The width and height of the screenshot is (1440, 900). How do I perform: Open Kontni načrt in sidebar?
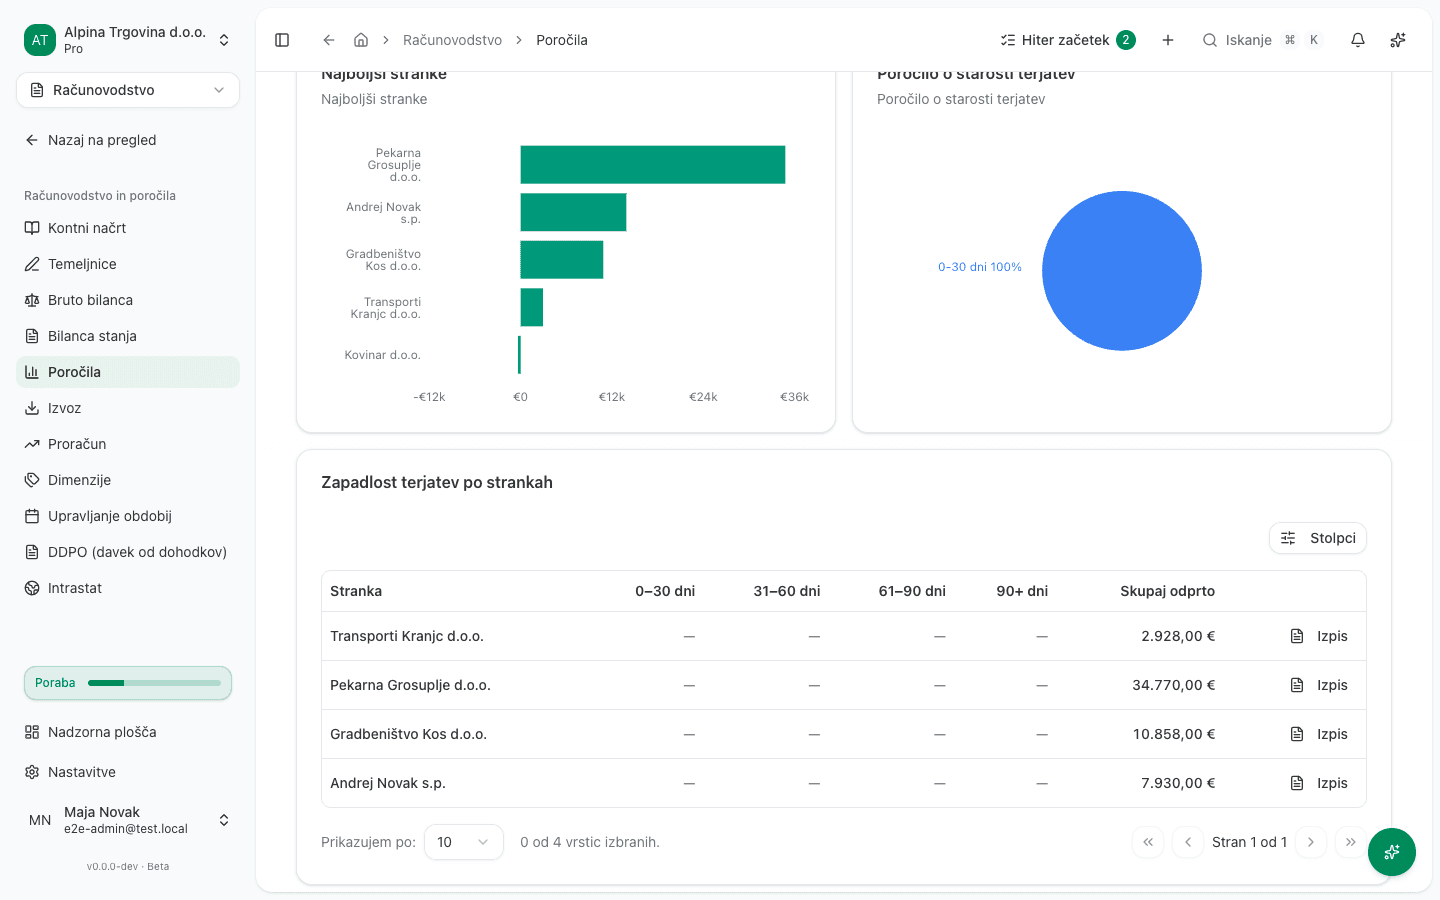(128, 228)
